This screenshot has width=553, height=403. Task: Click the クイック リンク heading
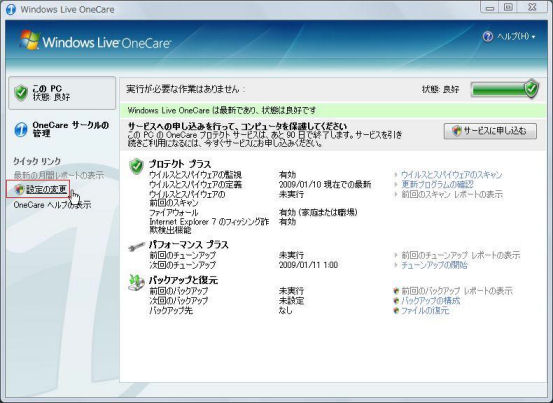tap(37, 161)
